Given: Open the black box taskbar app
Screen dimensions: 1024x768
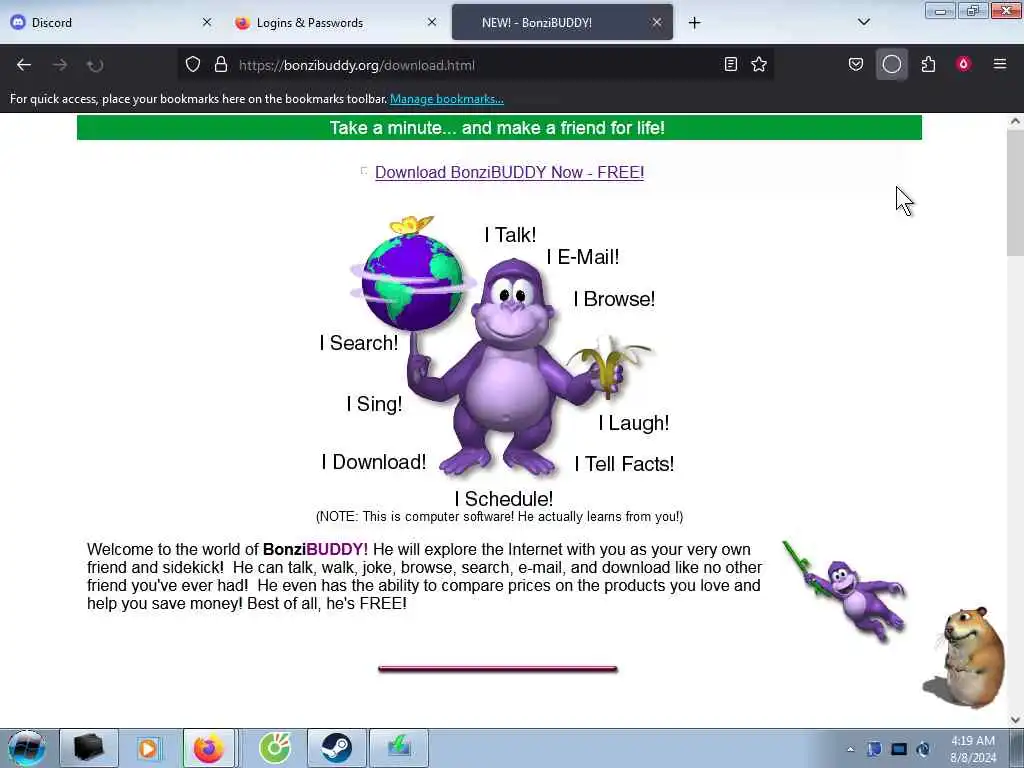Looking at the screenshot, I should (89, 748).
